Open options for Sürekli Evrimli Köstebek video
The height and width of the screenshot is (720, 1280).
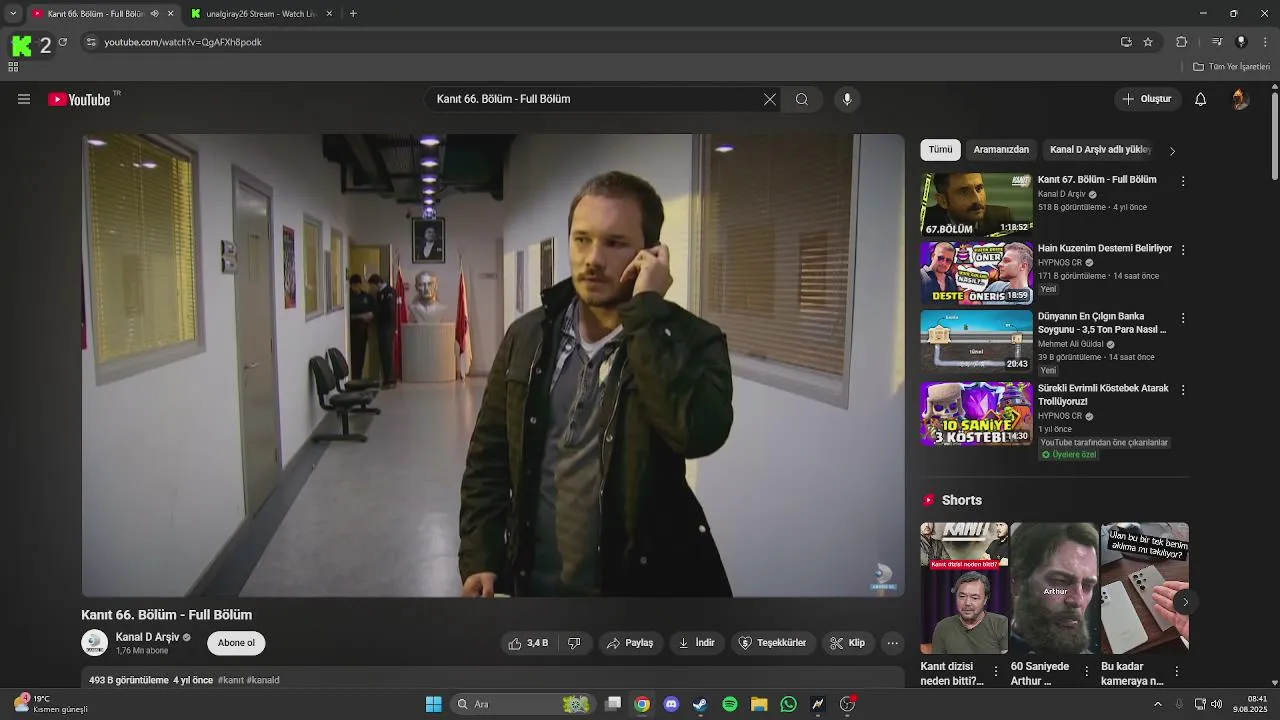1183,390
